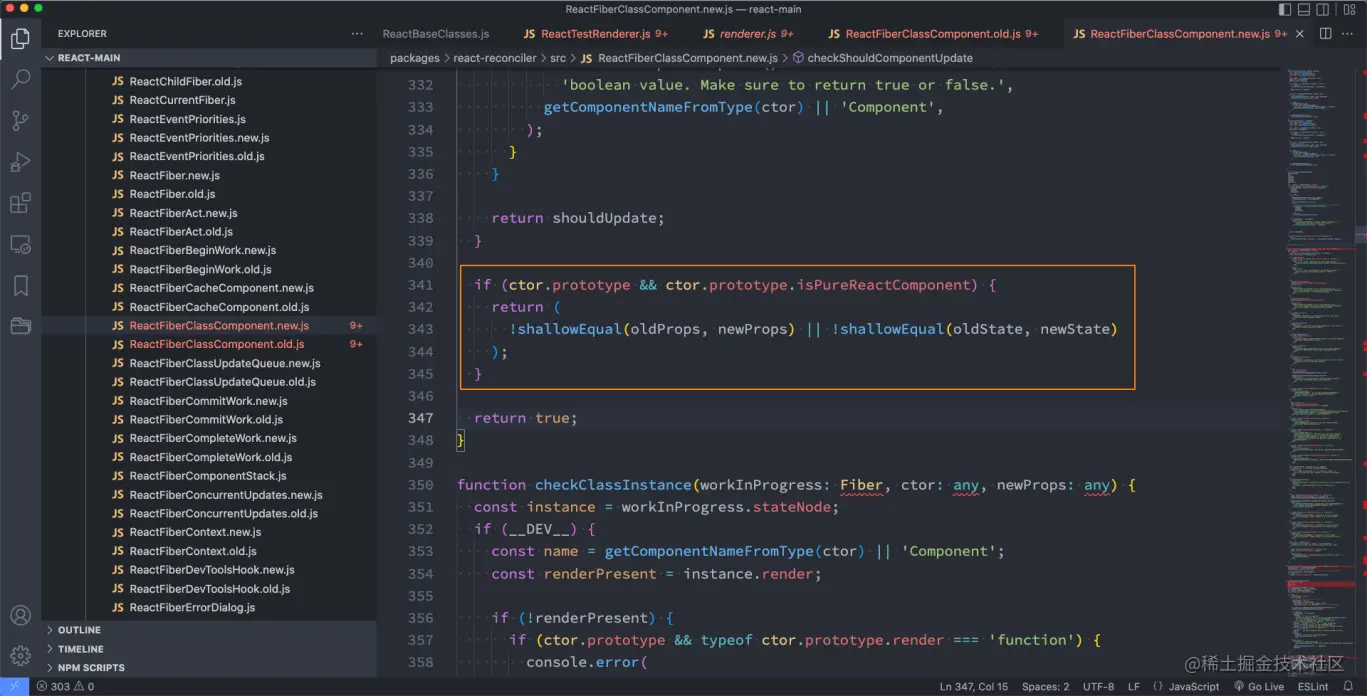Open the Accounts menu icon
Screen dimensions: 1367x696
click(20, 616)
